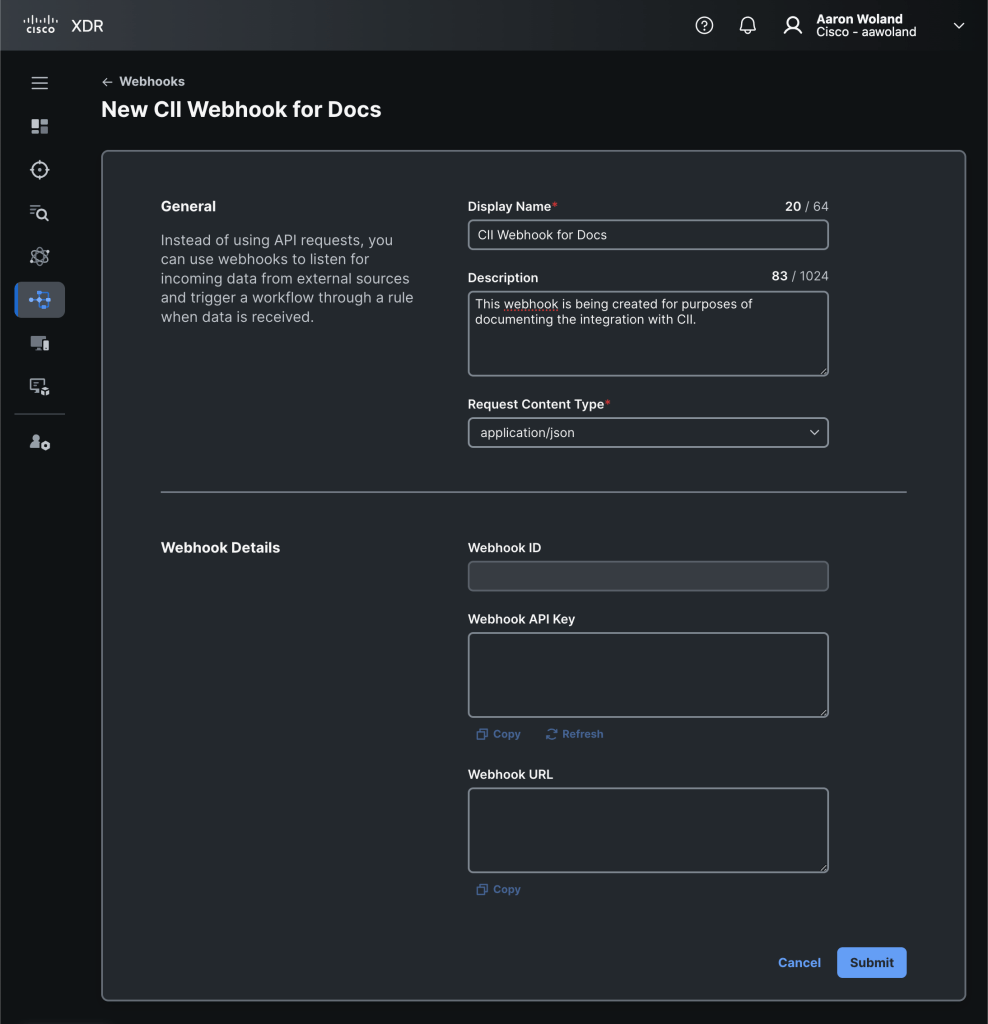Viewport: 988px width, 1024px height.
Task: Open the navigation hamburger menu
Action: 39,83
